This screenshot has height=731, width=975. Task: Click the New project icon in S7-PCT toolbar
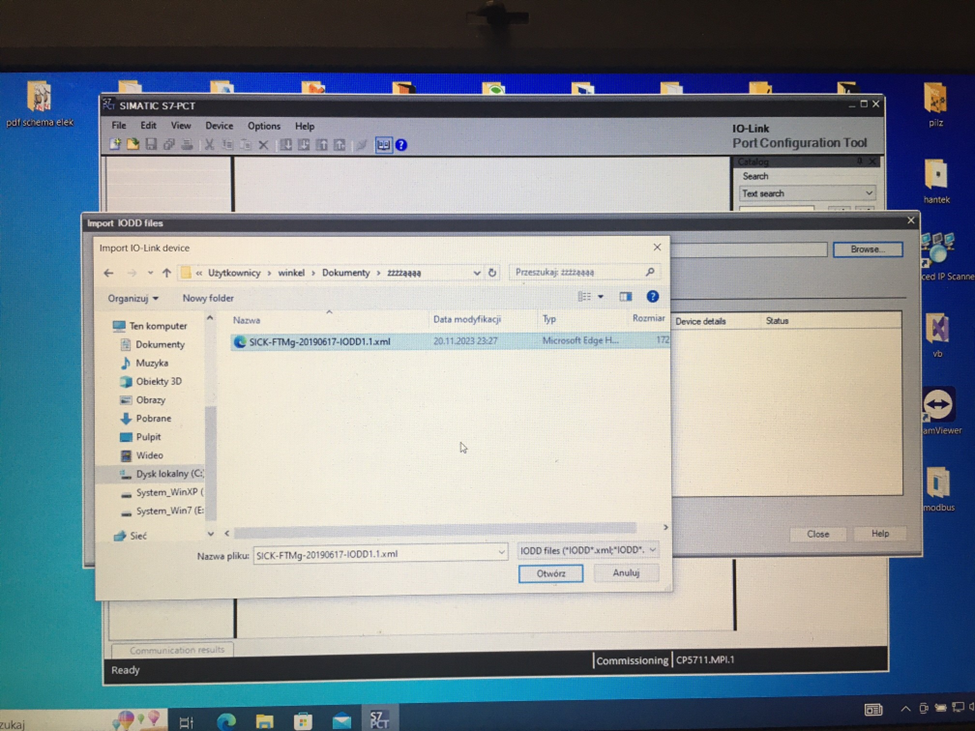(x=115, y=144)
